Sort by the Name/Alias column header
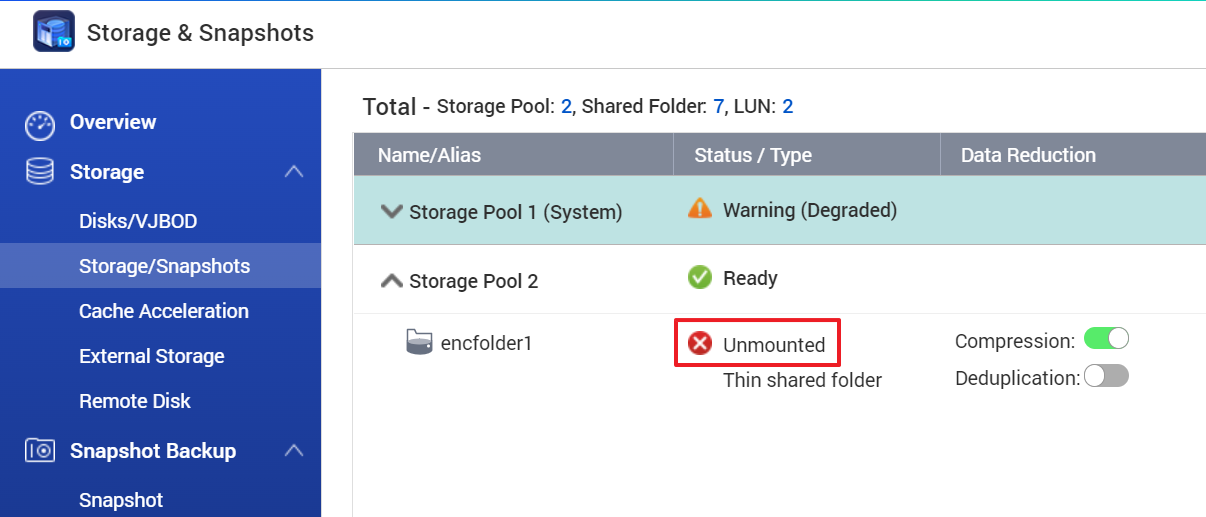 pos(429,155)
